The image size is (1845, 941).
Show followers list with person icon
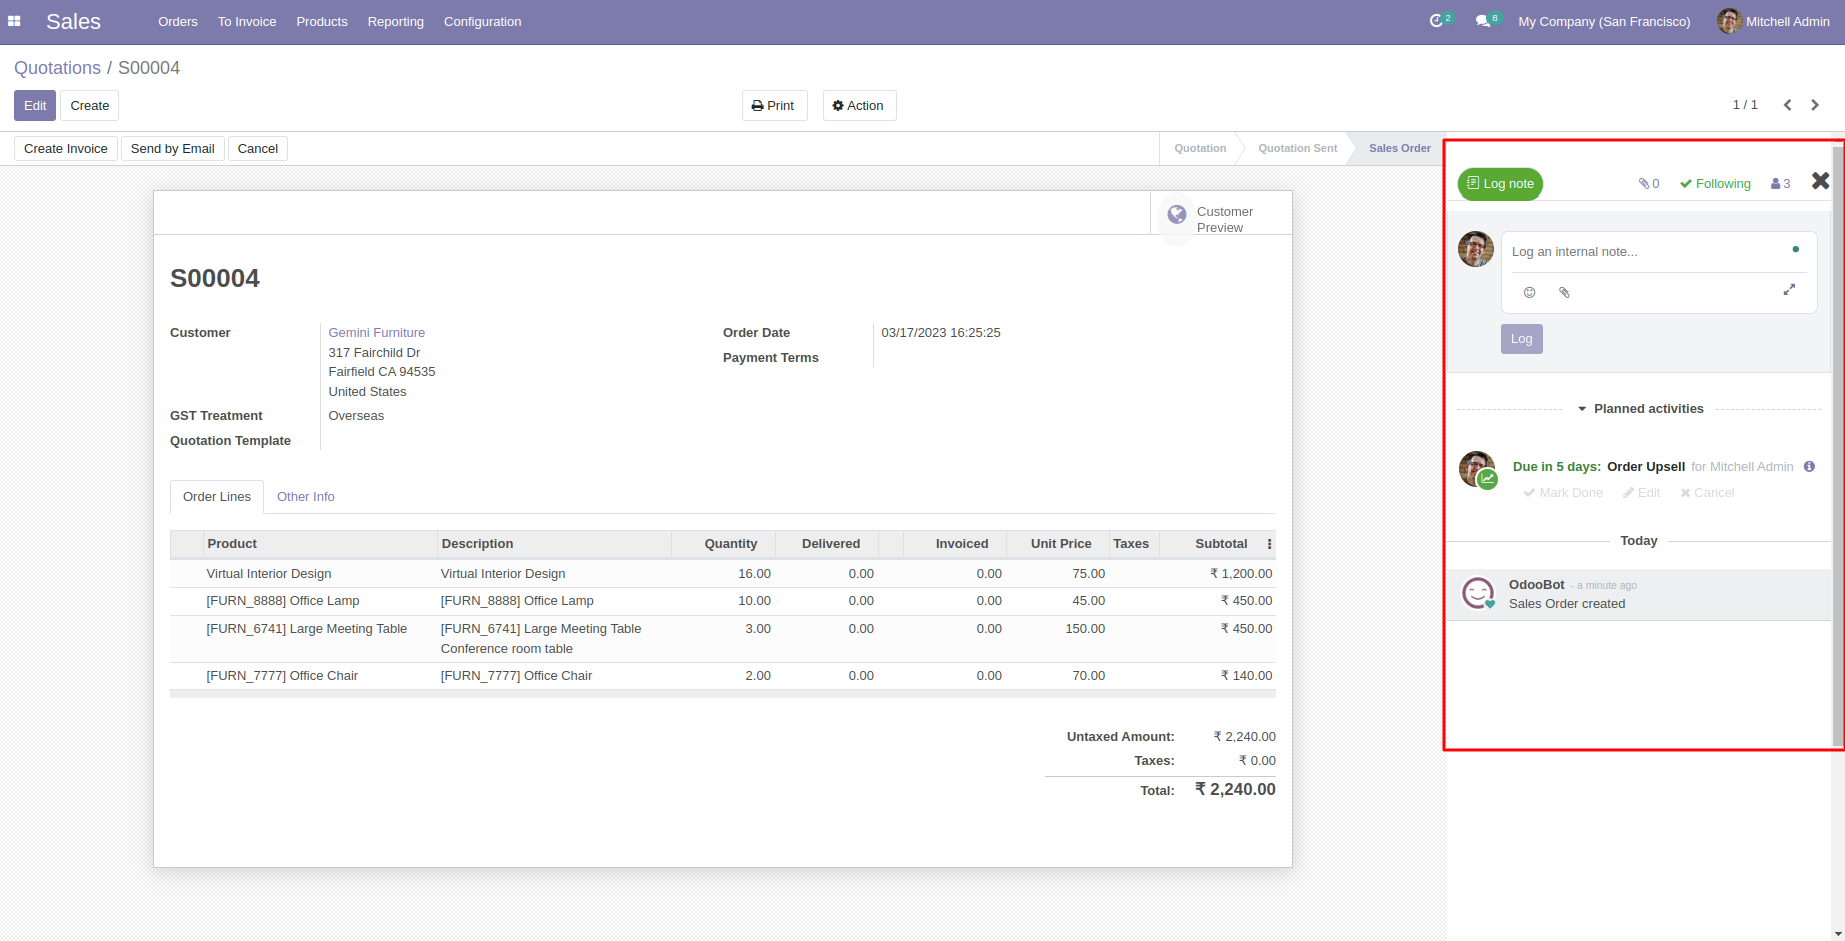[1780, 184]
